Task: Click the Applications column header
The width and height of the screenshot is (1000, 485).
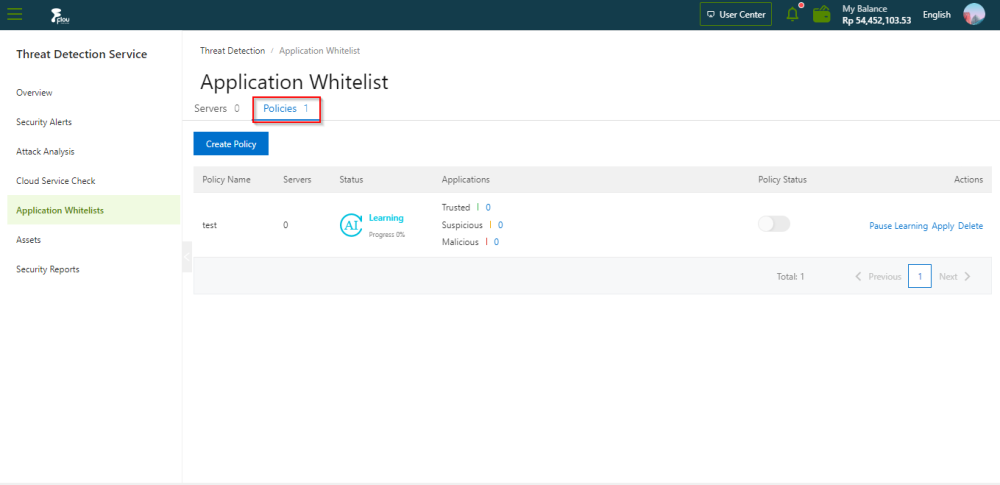Action: 466,179
